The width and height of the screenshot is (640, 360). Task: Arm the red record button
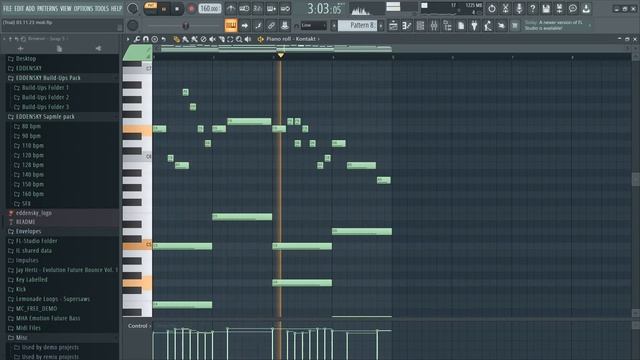click(191, 9)
